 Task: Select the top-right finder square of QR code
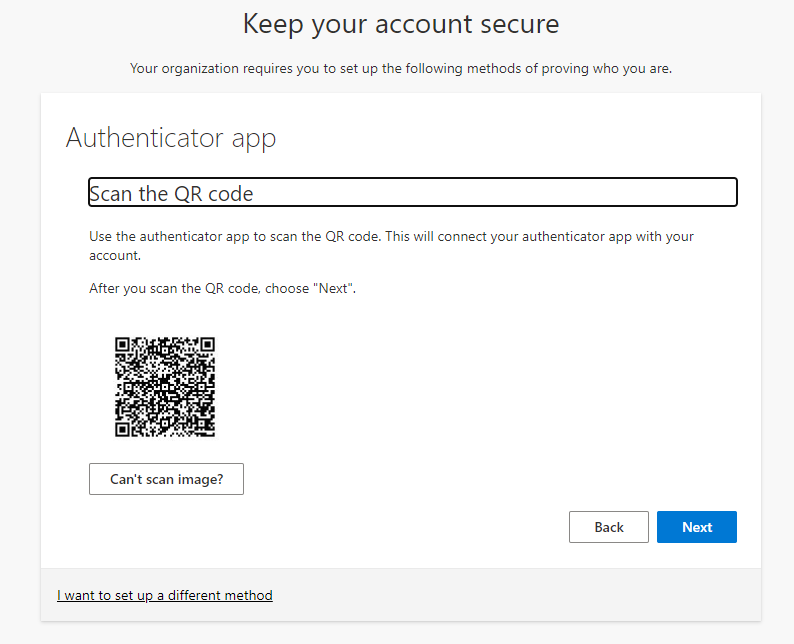pyautogui.click(x=208, y=344)
